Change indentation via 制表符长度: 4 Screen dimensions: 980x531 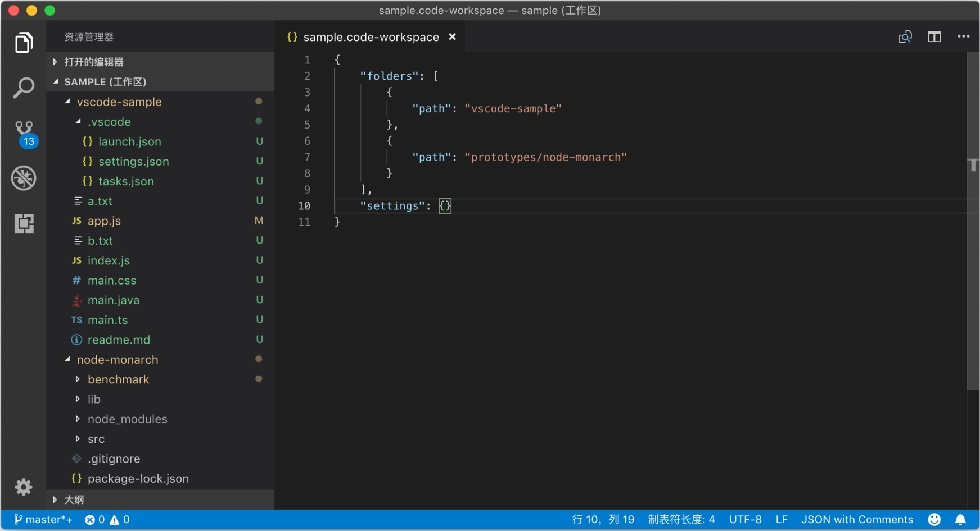point(681,519)
